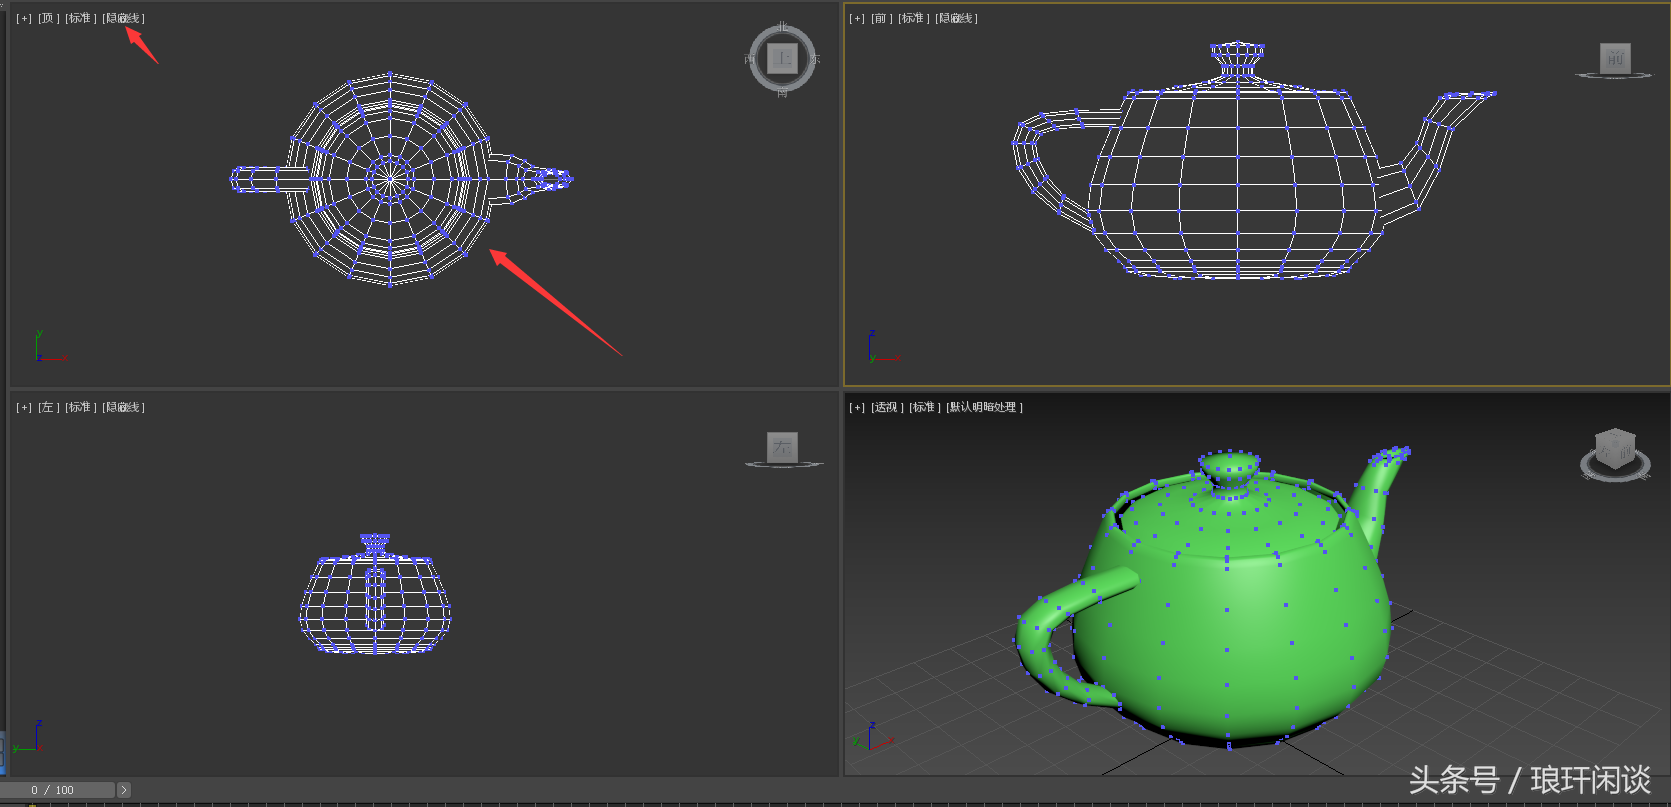Click the 上 face of the Top ViewCube
1671x807 pixels.
782,59
